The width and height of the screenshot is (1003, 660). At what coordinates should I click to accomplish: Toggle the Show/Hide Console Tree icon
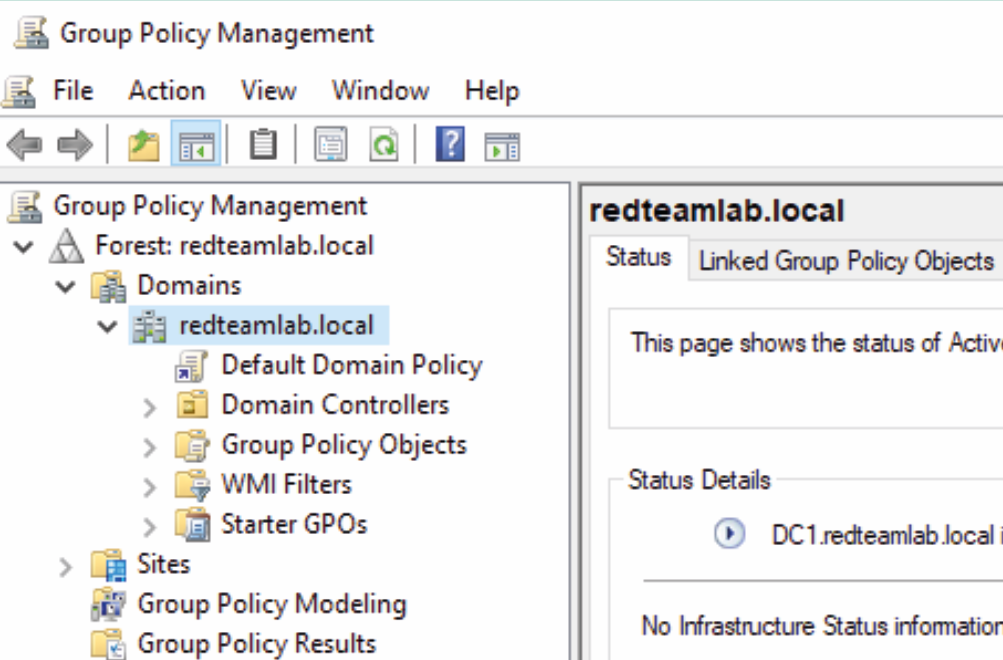coord(196,145)
